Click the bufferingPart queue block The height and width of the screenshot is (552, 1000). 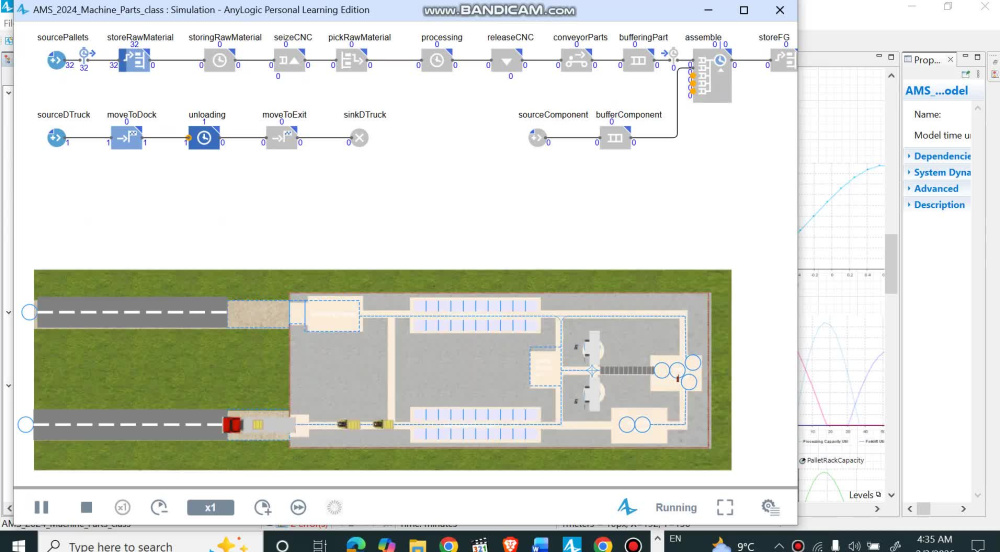pos(639,61)
